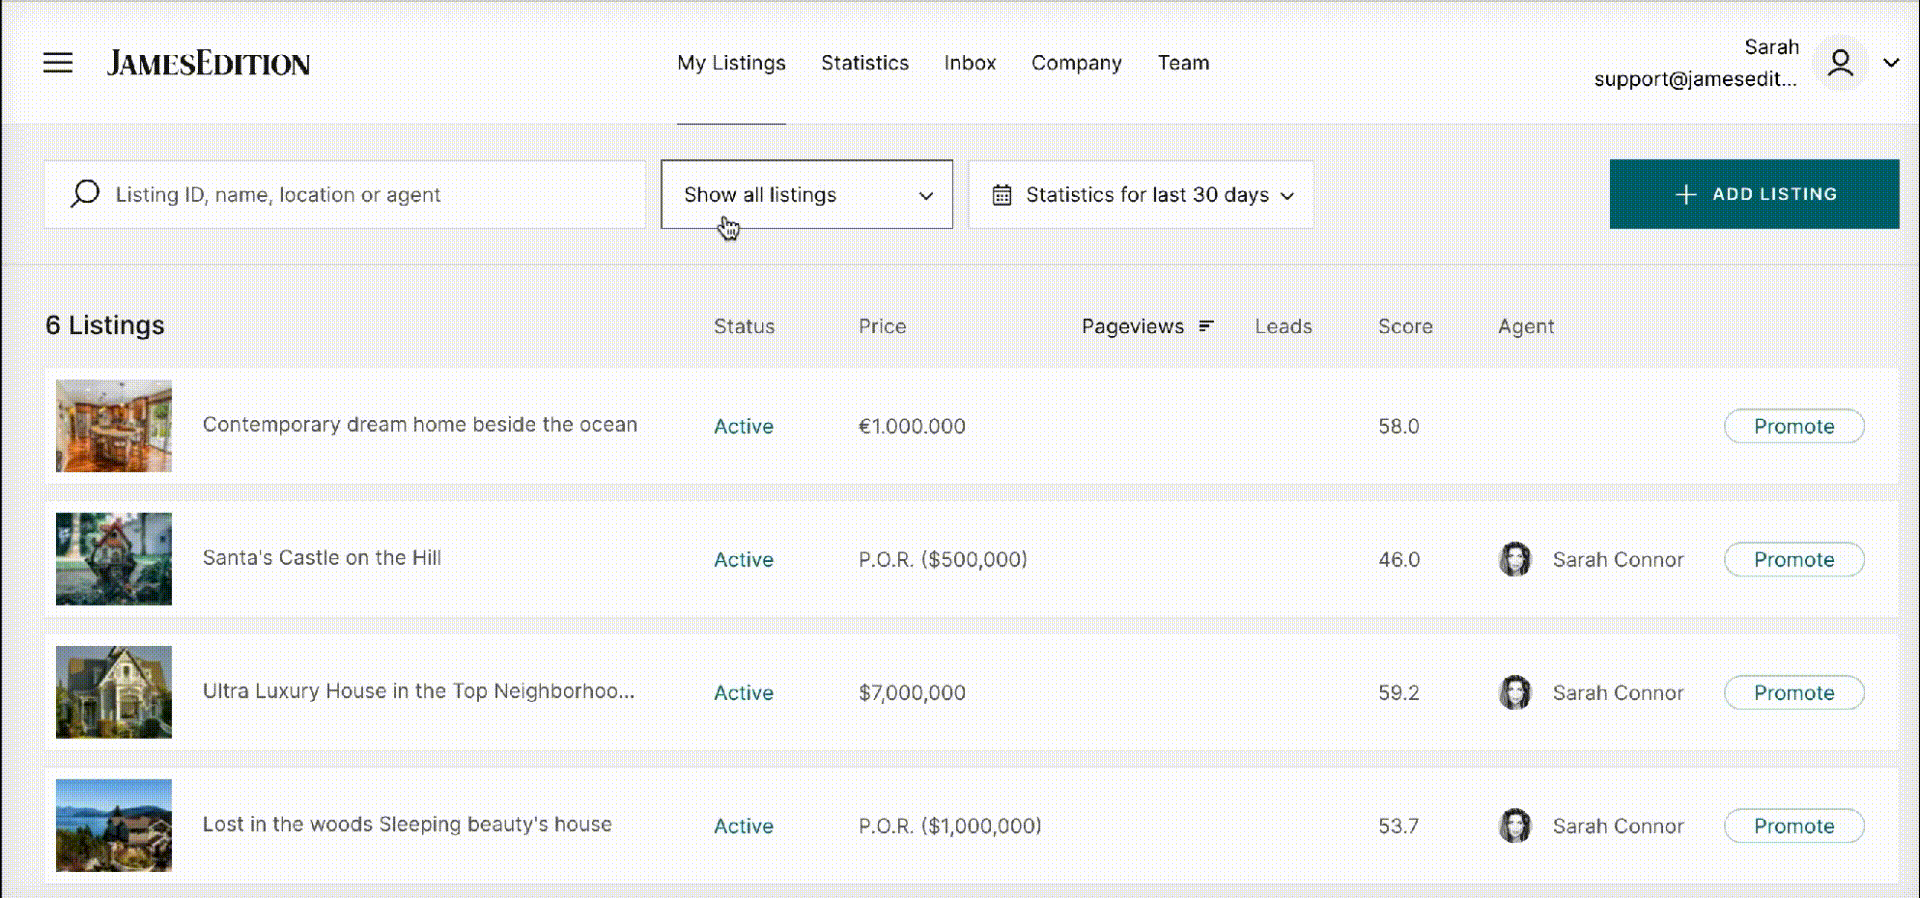Open the Inbox tab
Viewport: 1920px width, 898px height.
(x=969, y=63)
